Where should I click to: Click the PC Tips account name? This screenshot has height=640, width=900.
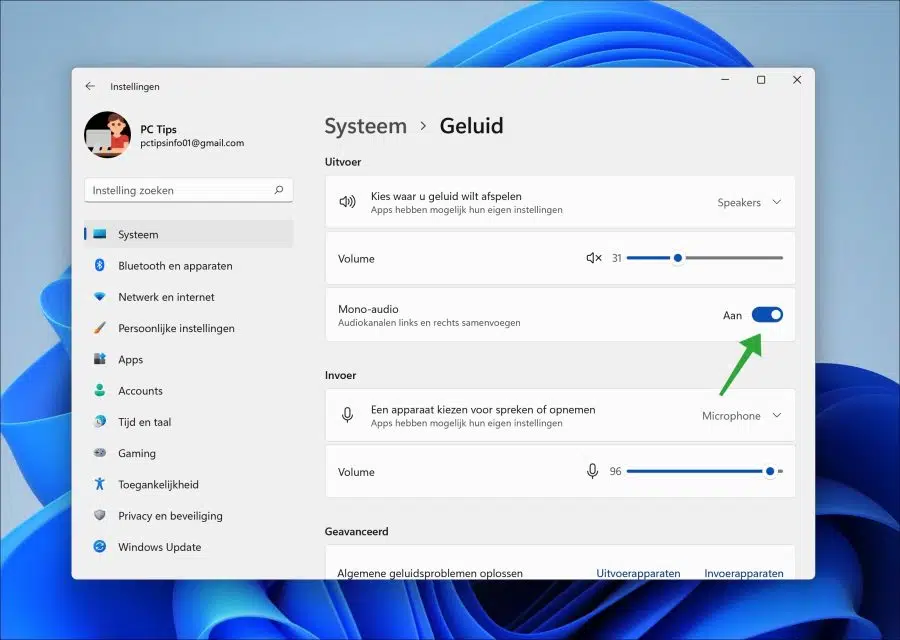(x=158, y=129)
